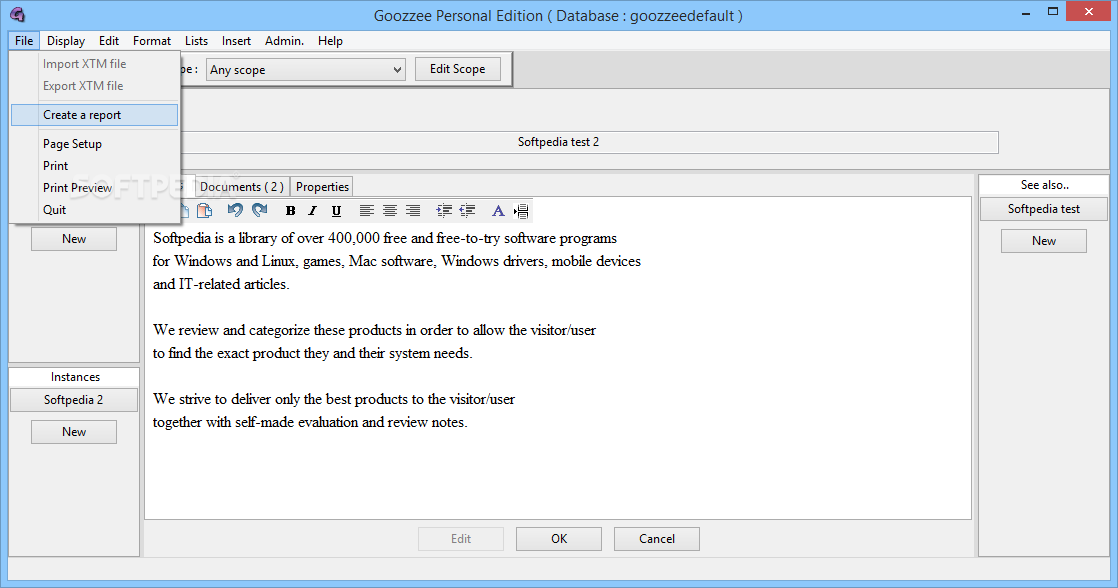
Task: Click the insert page break icon
Action: click(521, 211)
